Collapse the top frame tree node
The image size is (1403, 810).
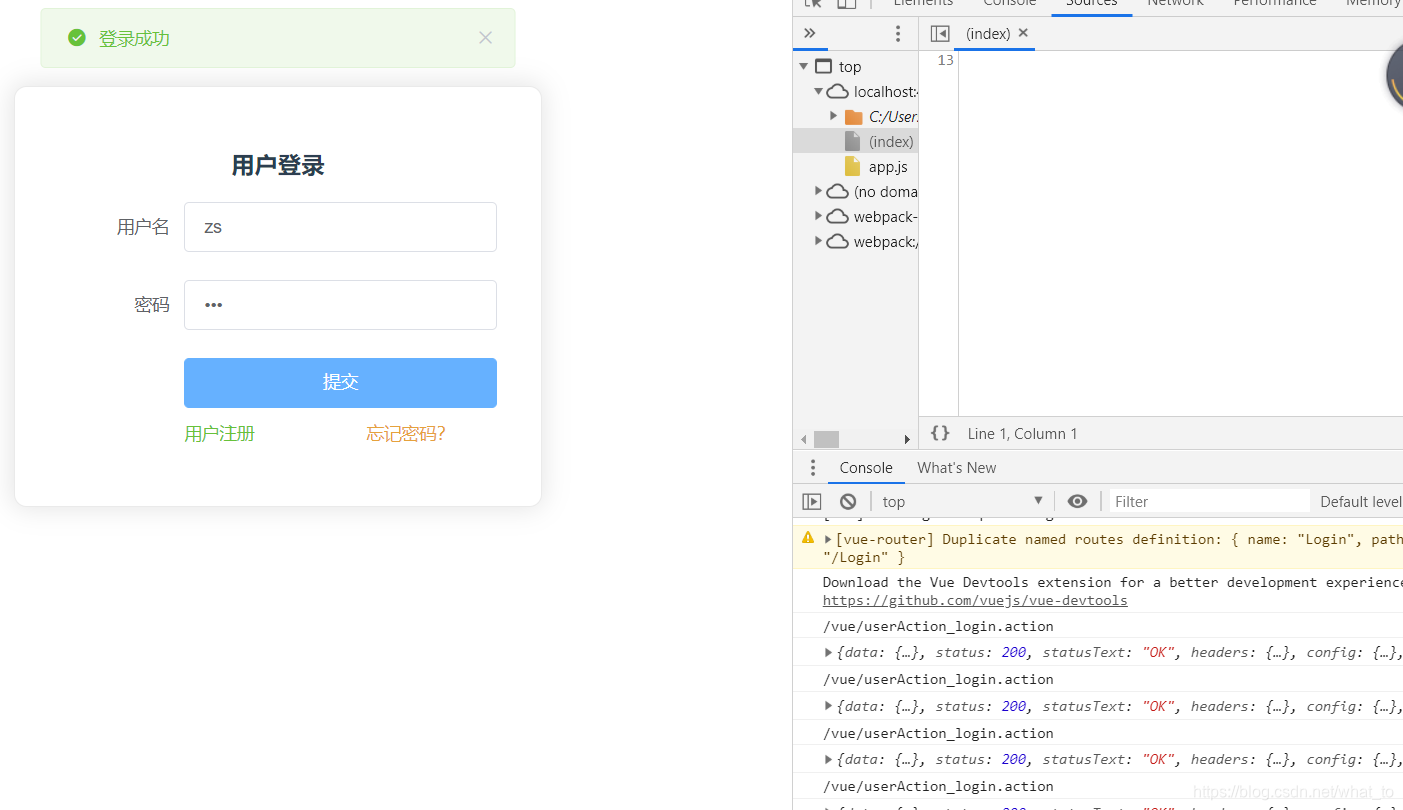tap(804, 66)
